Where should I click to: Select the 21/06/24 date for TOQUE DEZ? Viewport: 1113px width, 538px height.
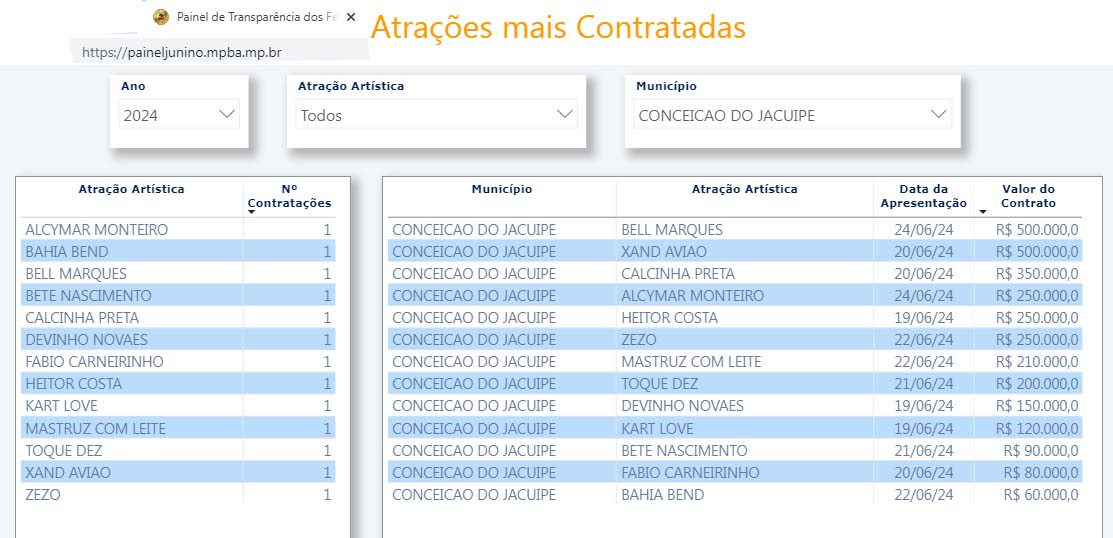pyautogui.click(x=923, y=383)
